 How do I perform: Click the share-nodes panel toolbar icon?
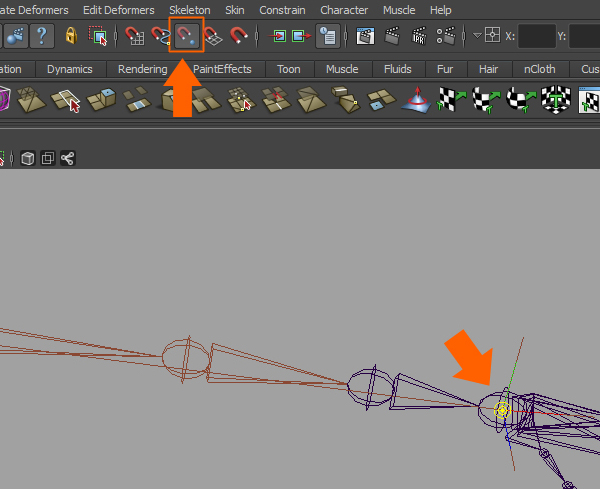(x=68, y=158)
